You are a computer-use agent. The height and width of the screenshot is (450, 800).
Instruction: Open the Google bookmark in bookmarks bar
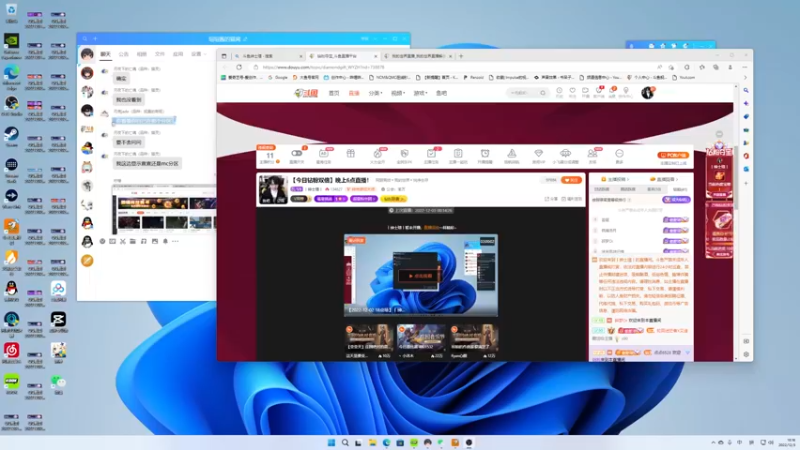(278, 78)
